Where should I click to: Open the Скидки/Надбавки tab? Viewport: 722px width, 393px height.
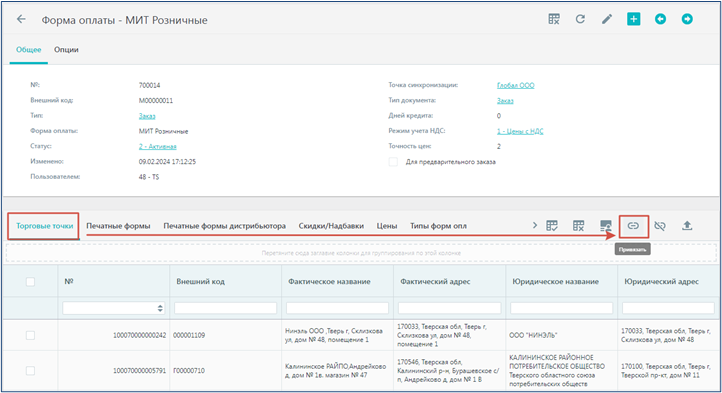coord(331,226)
